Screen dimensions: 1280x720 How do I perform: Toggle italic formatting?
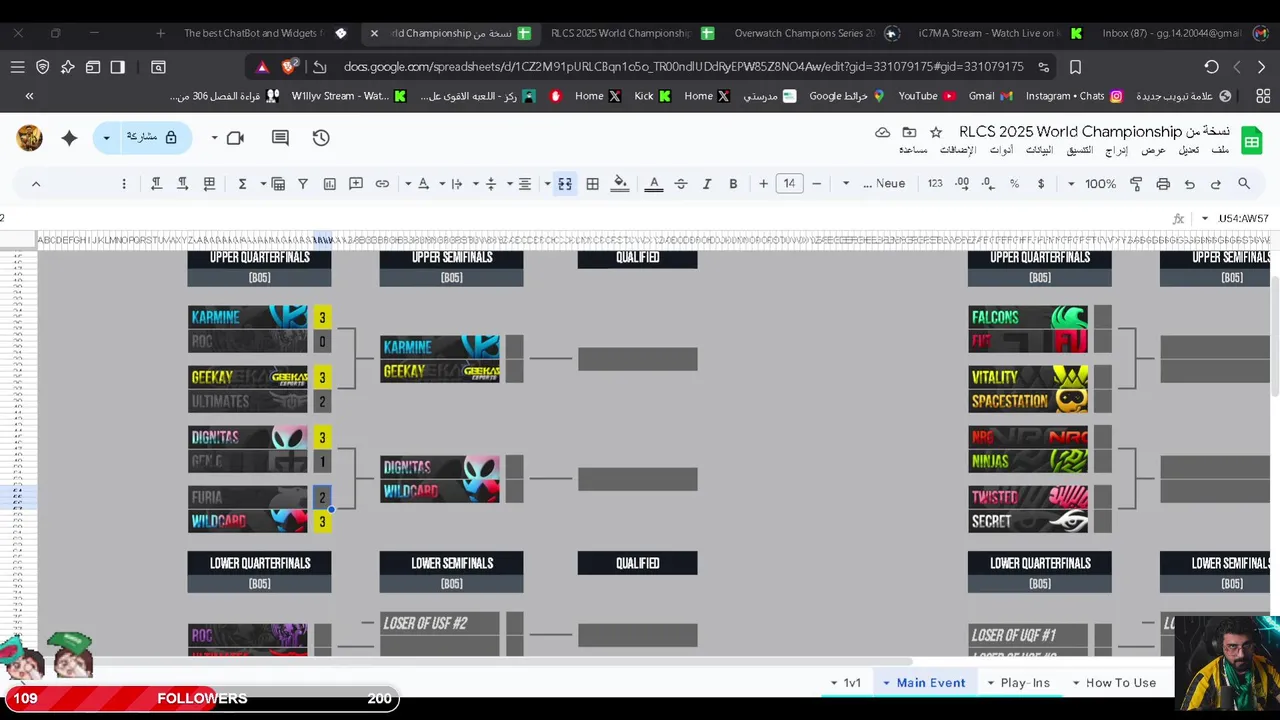pyautogui.click(x=707, y=184)
